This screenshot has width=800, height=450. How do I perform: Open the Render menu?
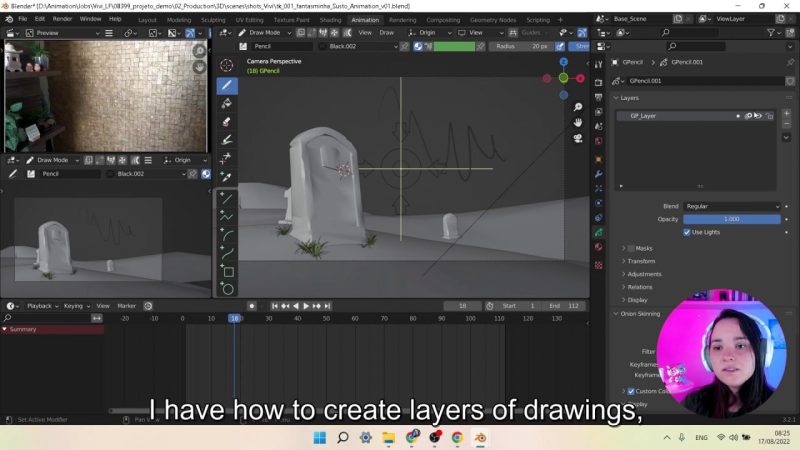click(x=62, y=19)
